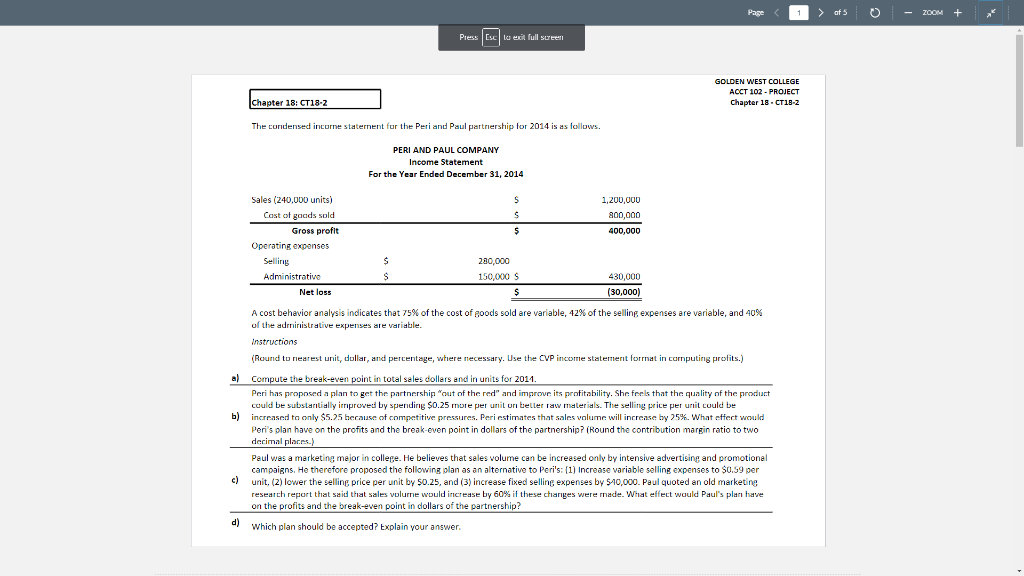This screenshot has width=1024, height=576.
Task: Zoom out with minus icon
Action: tap(908, 12)
